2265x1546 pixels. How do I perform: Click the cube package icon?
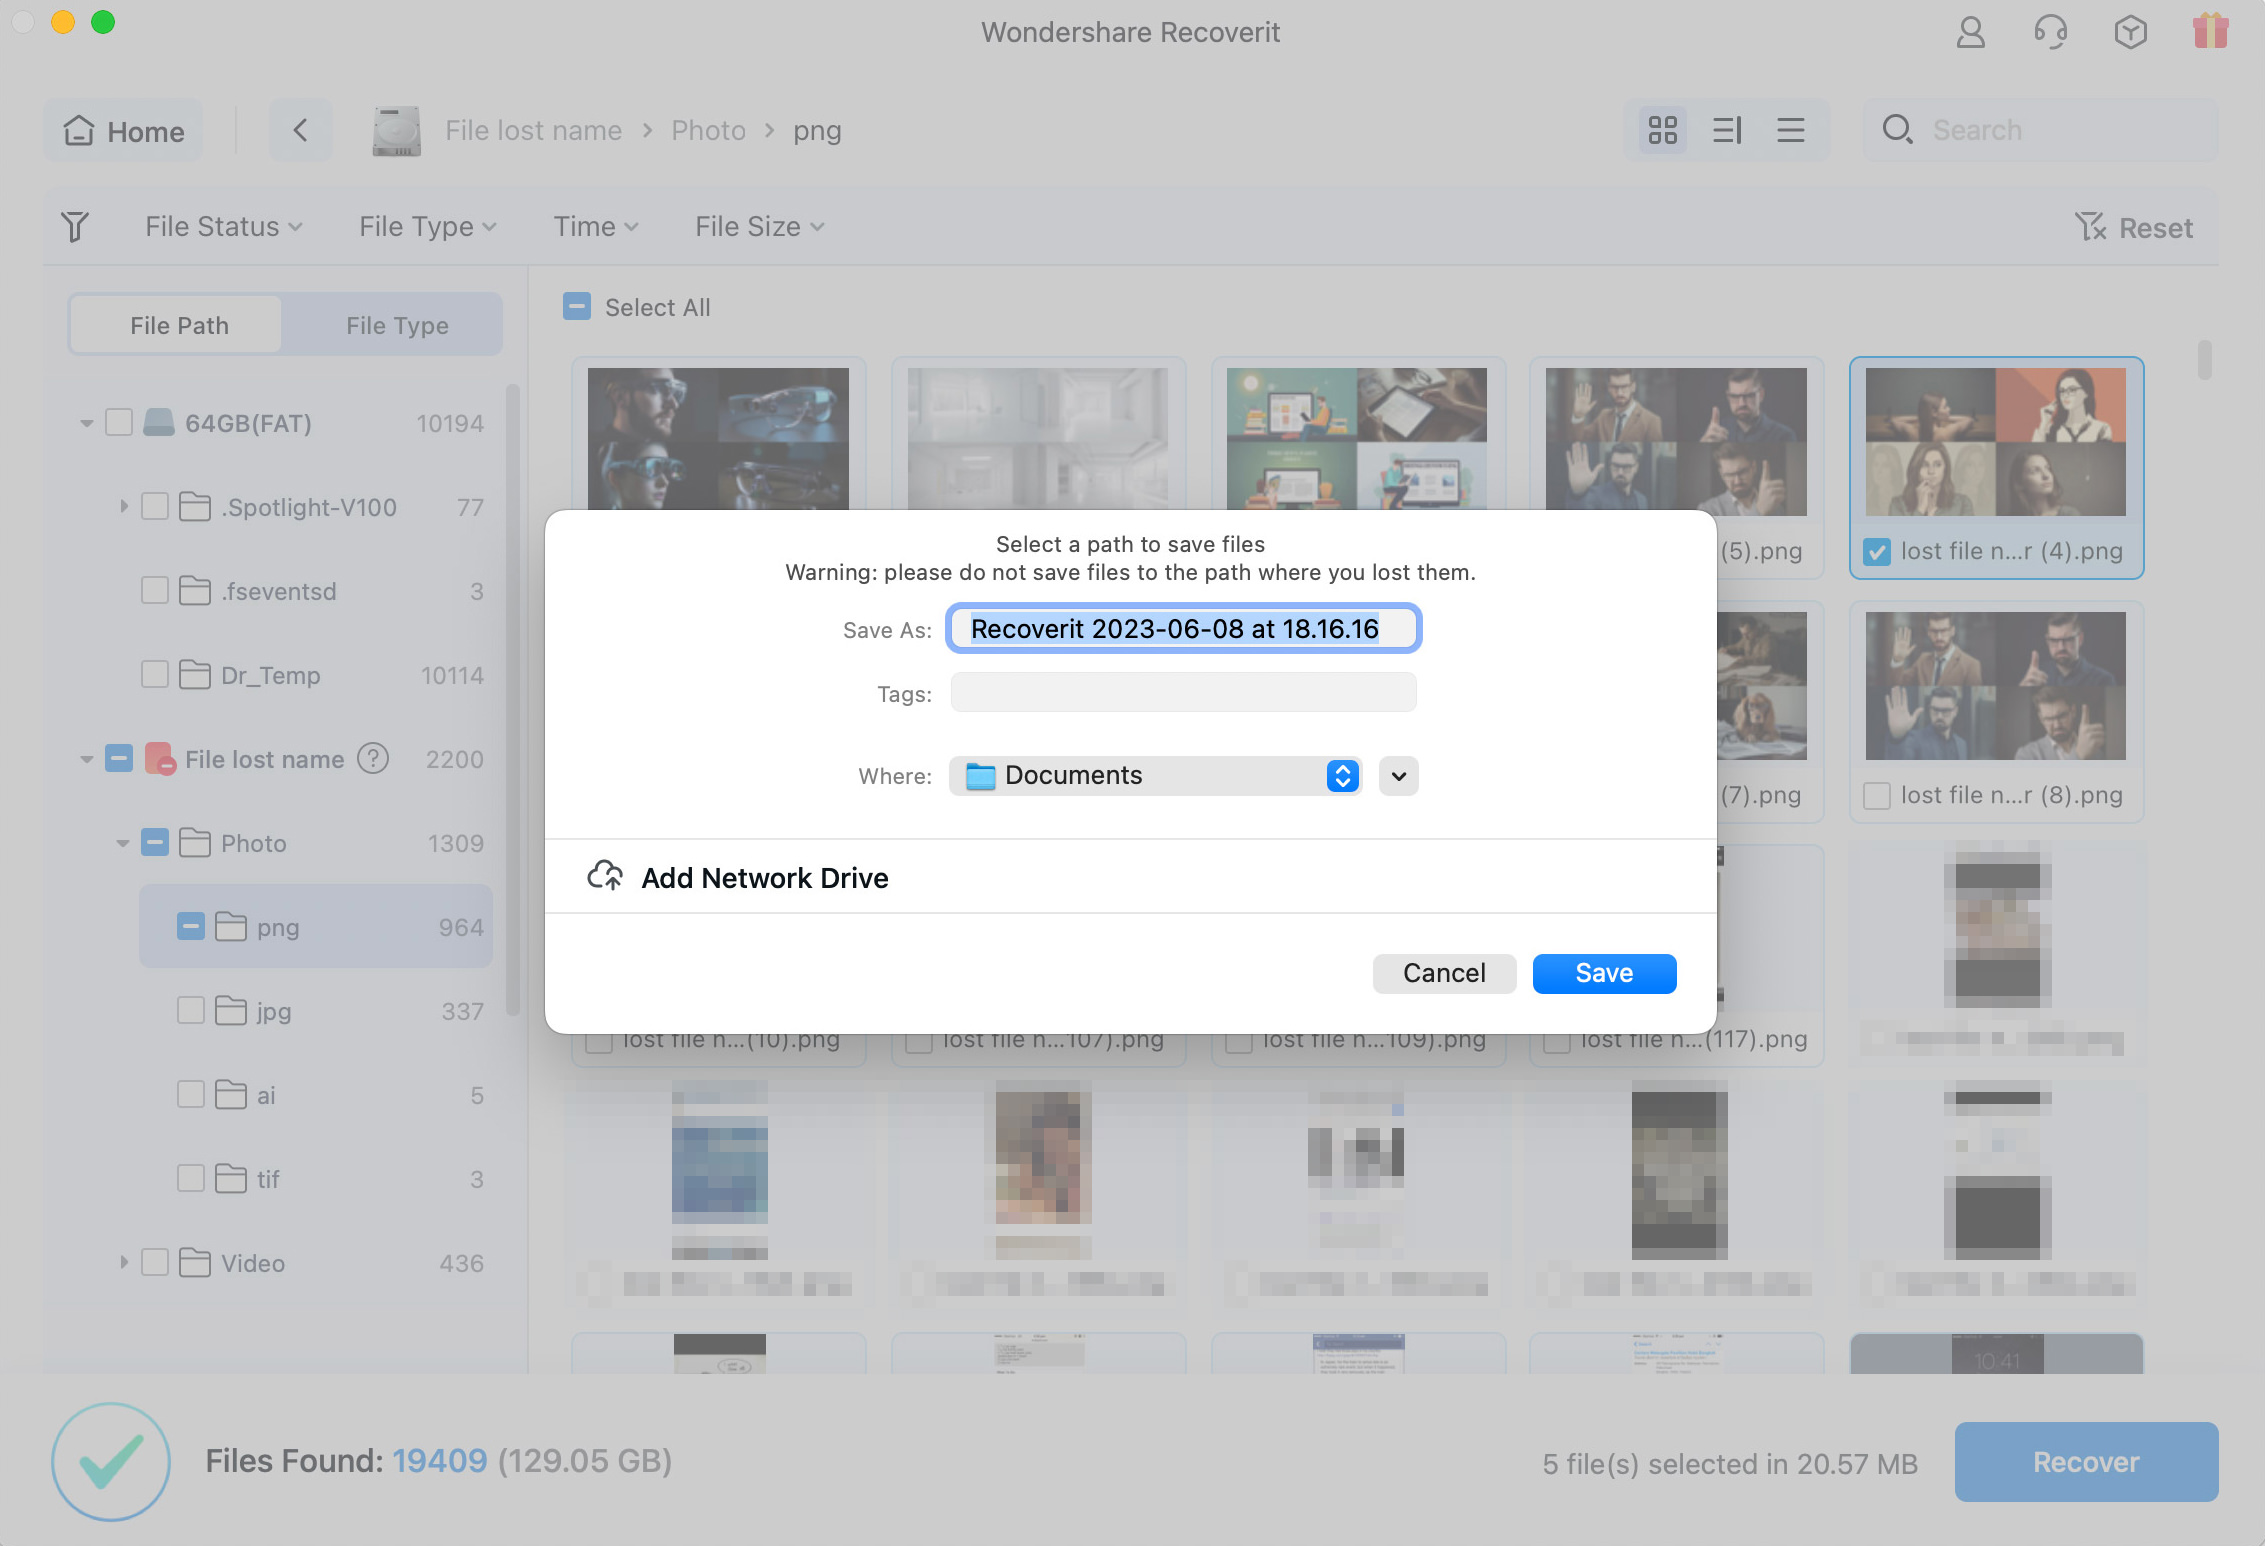[x=2130, y=32]
